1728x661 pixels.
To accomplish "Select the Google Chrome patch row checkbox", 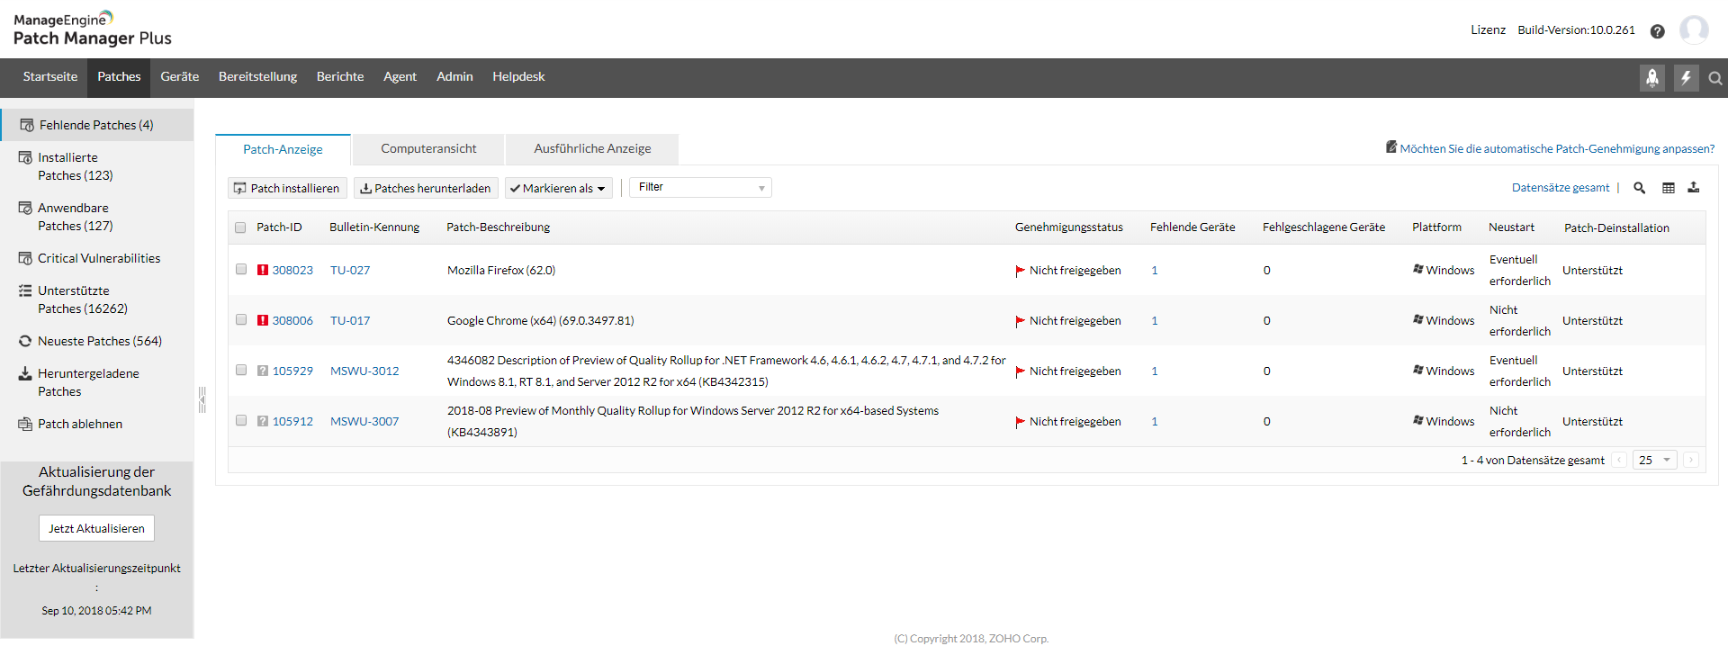I will pos(241,320).
